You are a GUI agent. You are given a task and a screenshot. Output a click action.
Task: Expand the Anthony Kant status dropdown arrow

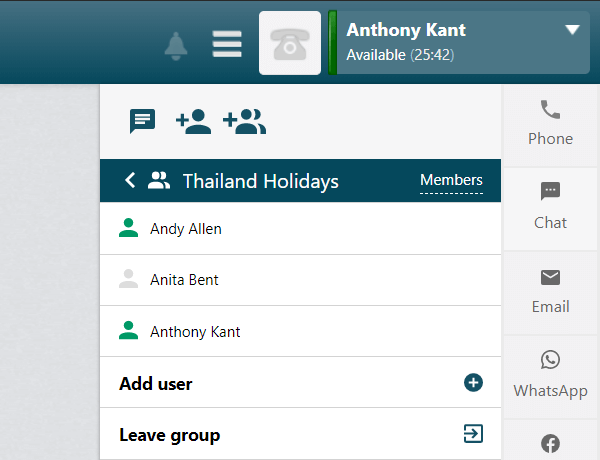tap(572, 30)
